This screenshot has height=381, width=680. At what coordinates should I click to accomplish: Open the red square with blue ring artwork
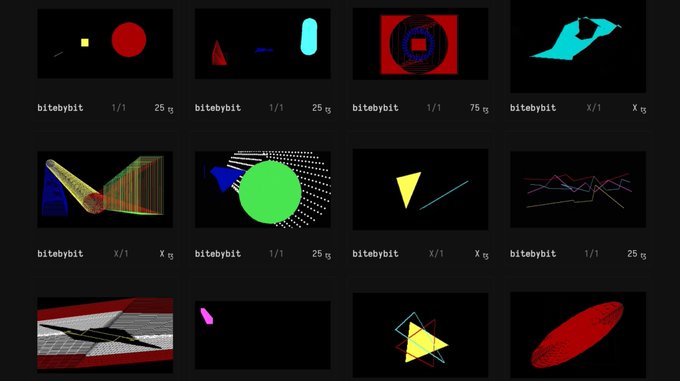pos(420,44)
